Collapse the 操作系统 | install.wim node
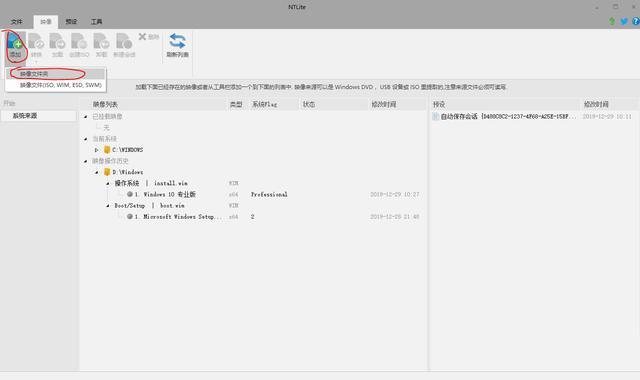The height and width of the screenshot is (380, 640). click(x=108, y=183)
